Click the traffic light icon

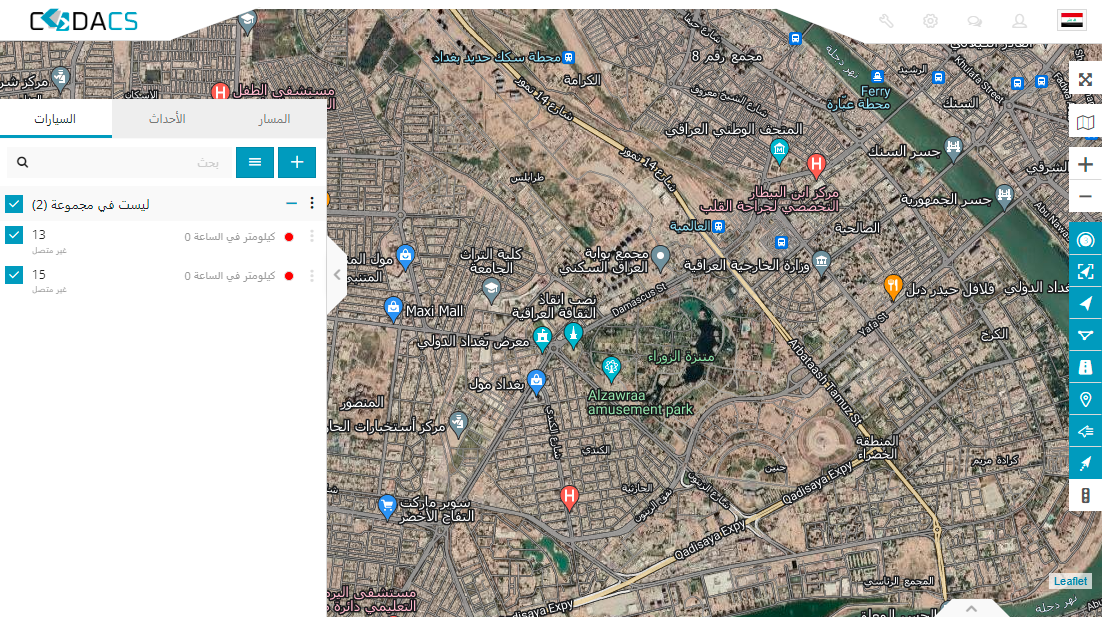(x=1085, y=495)
